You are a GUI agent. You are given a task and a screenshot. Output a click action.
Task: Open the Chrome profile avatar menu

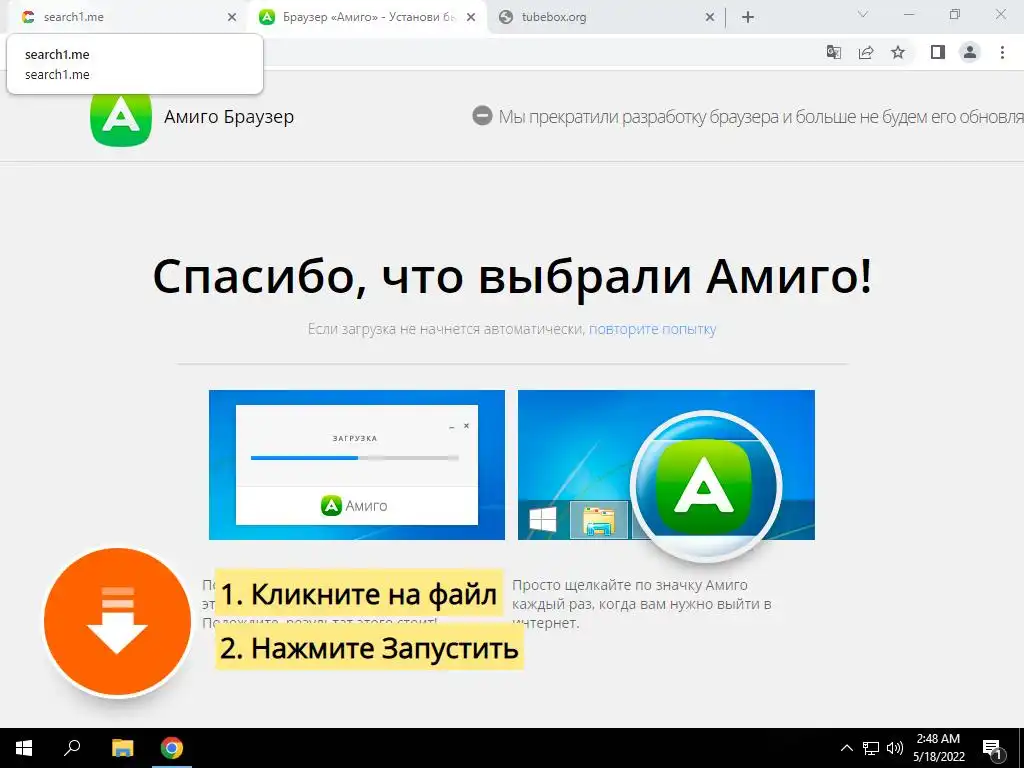click(970, 52)
